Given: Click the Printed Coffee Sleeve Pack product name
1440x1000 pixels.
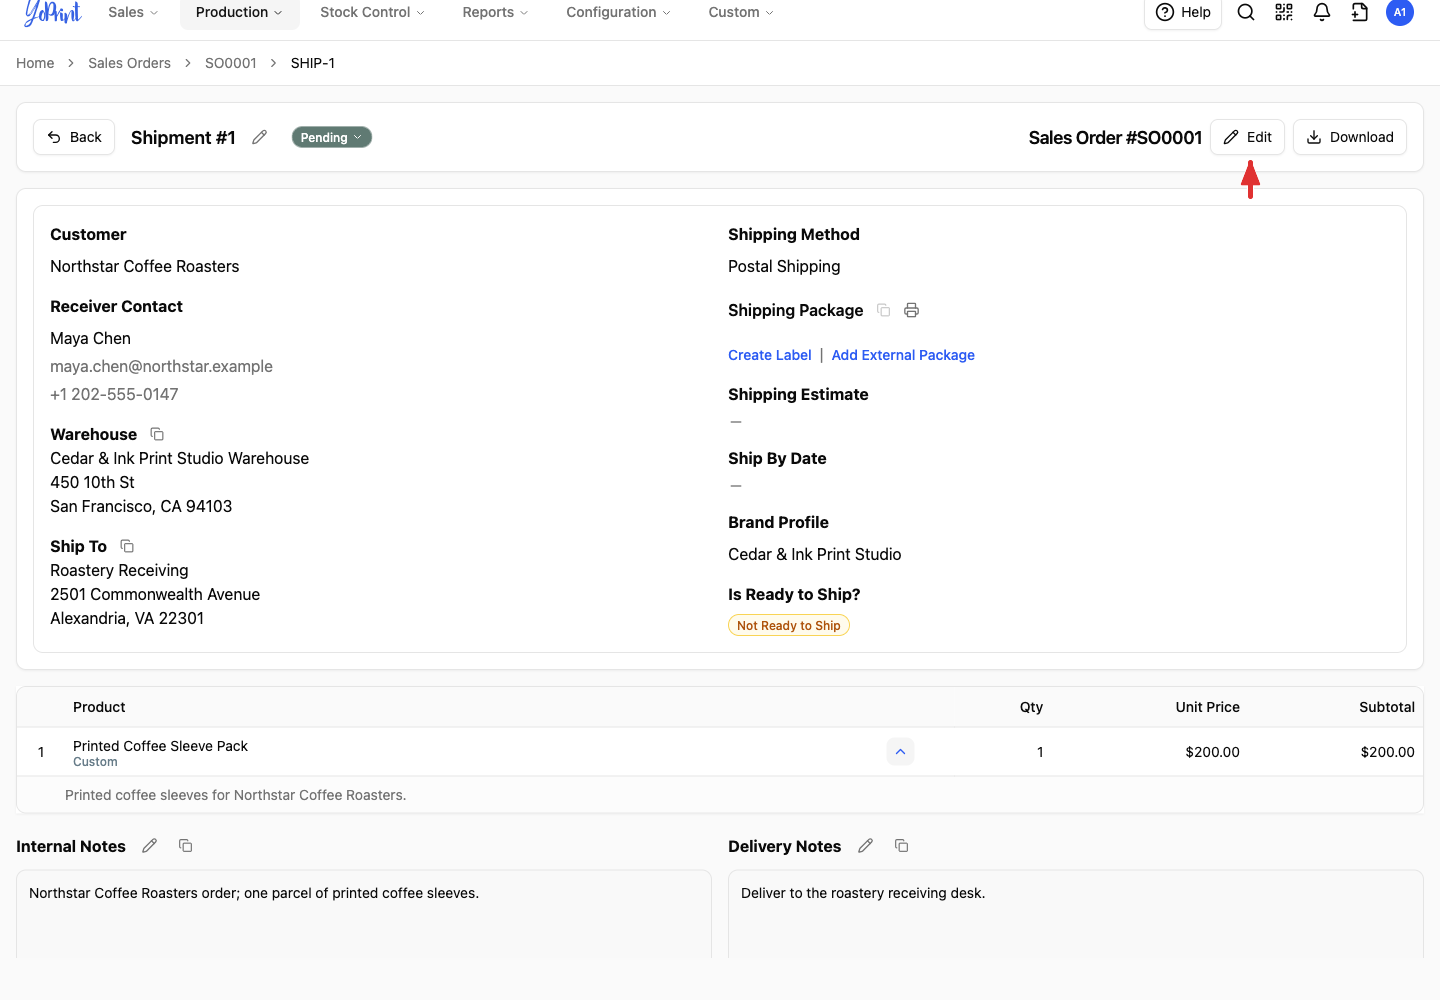Looking at the screenshot, I should click(160, 746).
